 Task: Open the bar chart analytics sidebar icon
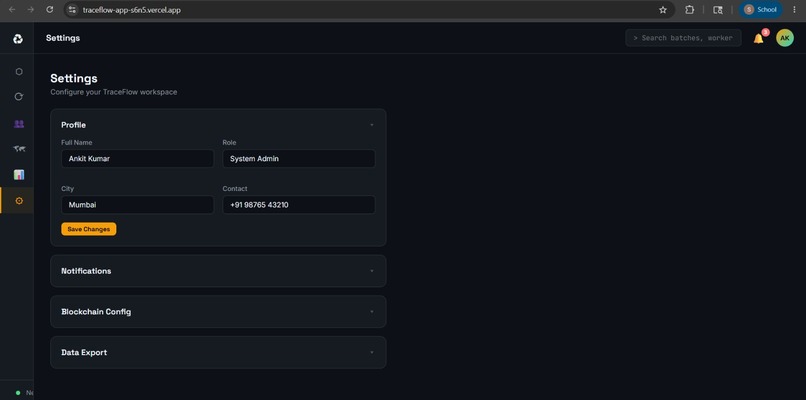tap(19, 175)
